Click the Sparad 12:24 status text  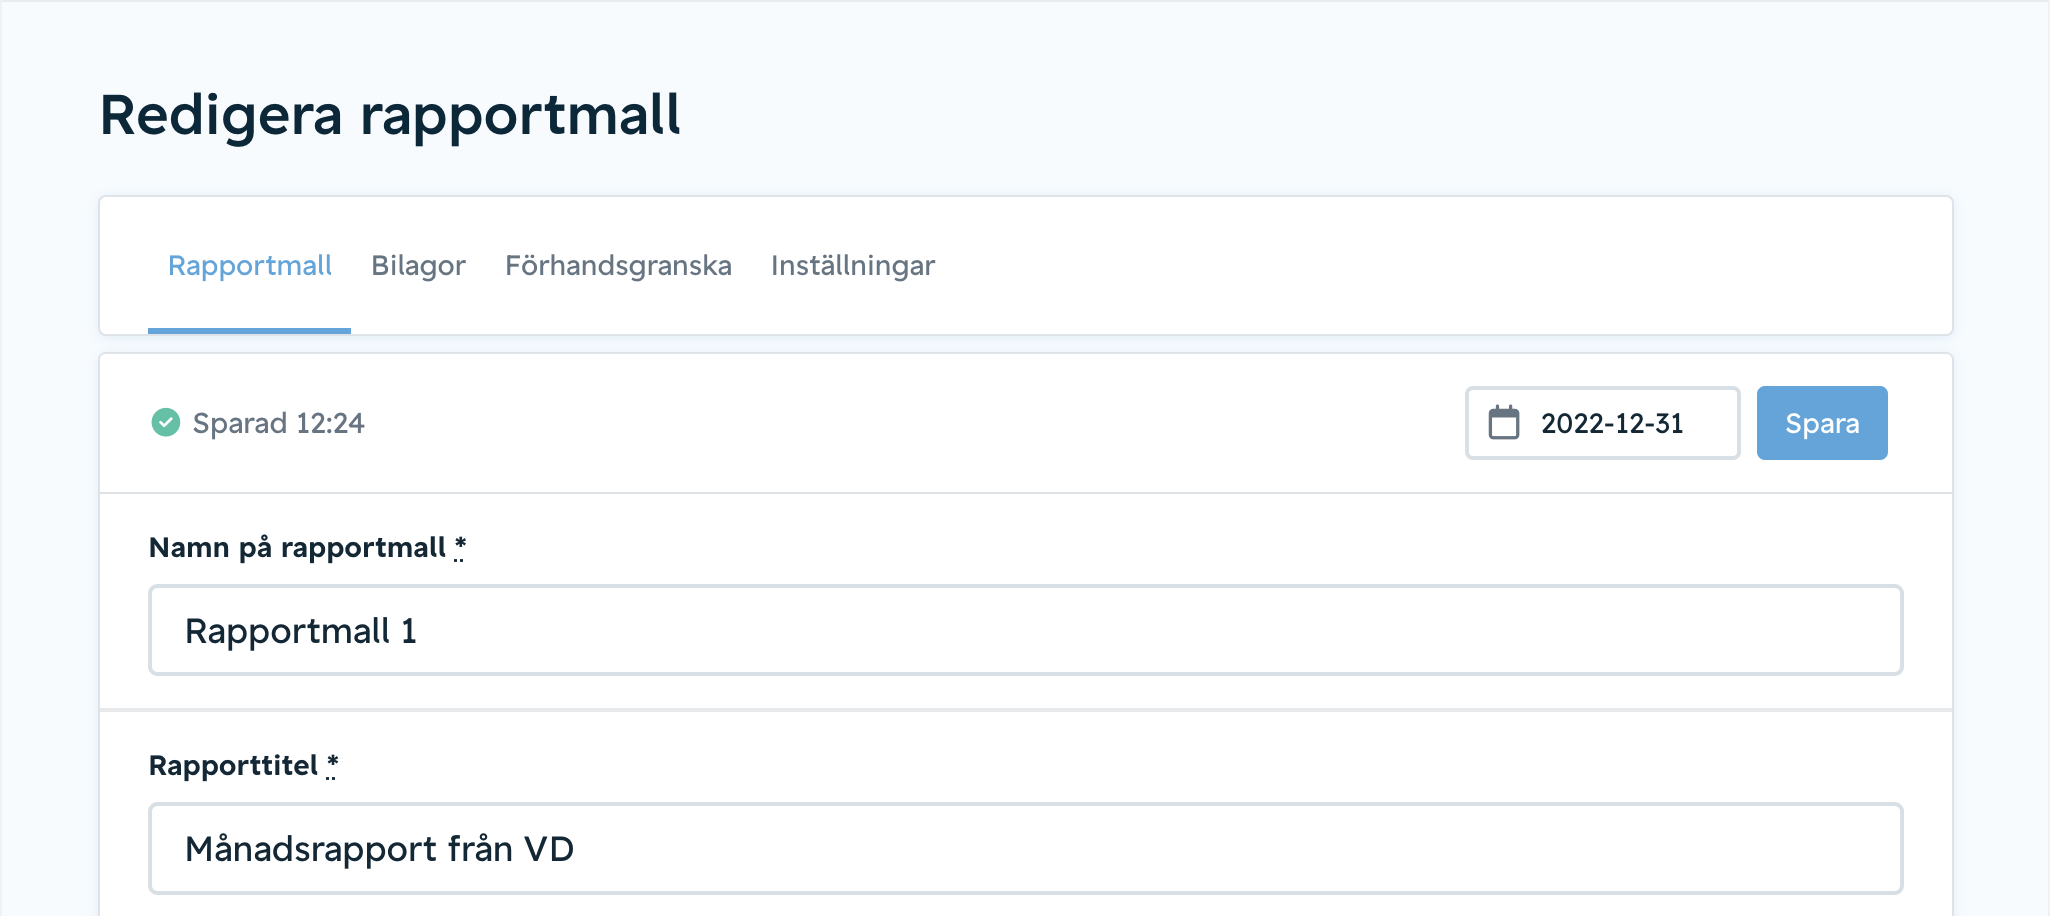click(278, 424)
